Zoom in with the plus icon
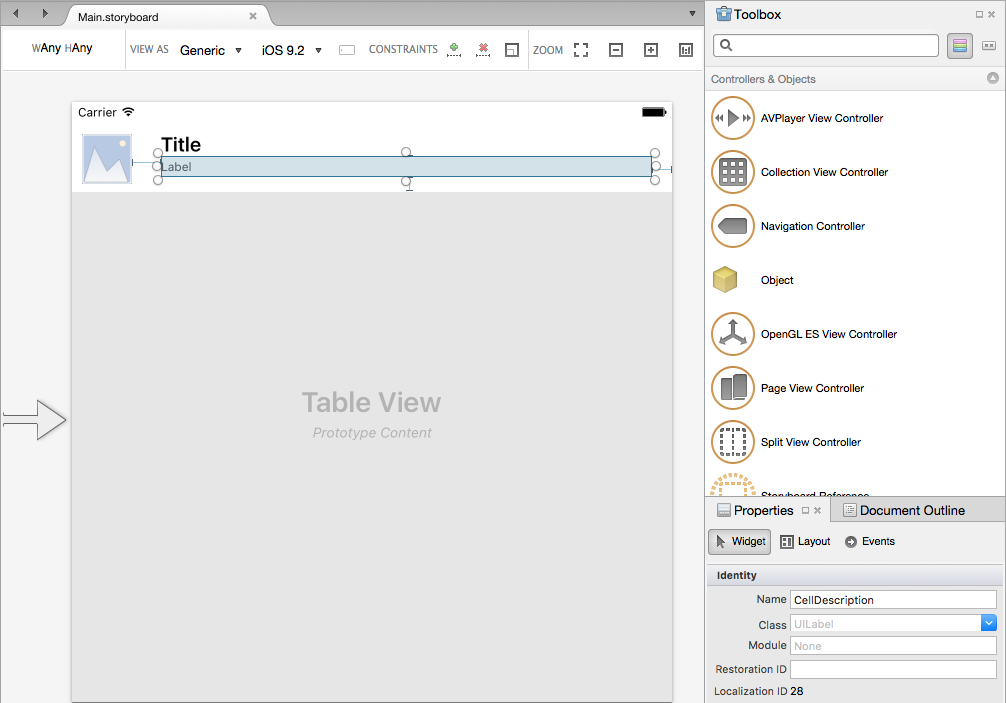 coord(651,50)
